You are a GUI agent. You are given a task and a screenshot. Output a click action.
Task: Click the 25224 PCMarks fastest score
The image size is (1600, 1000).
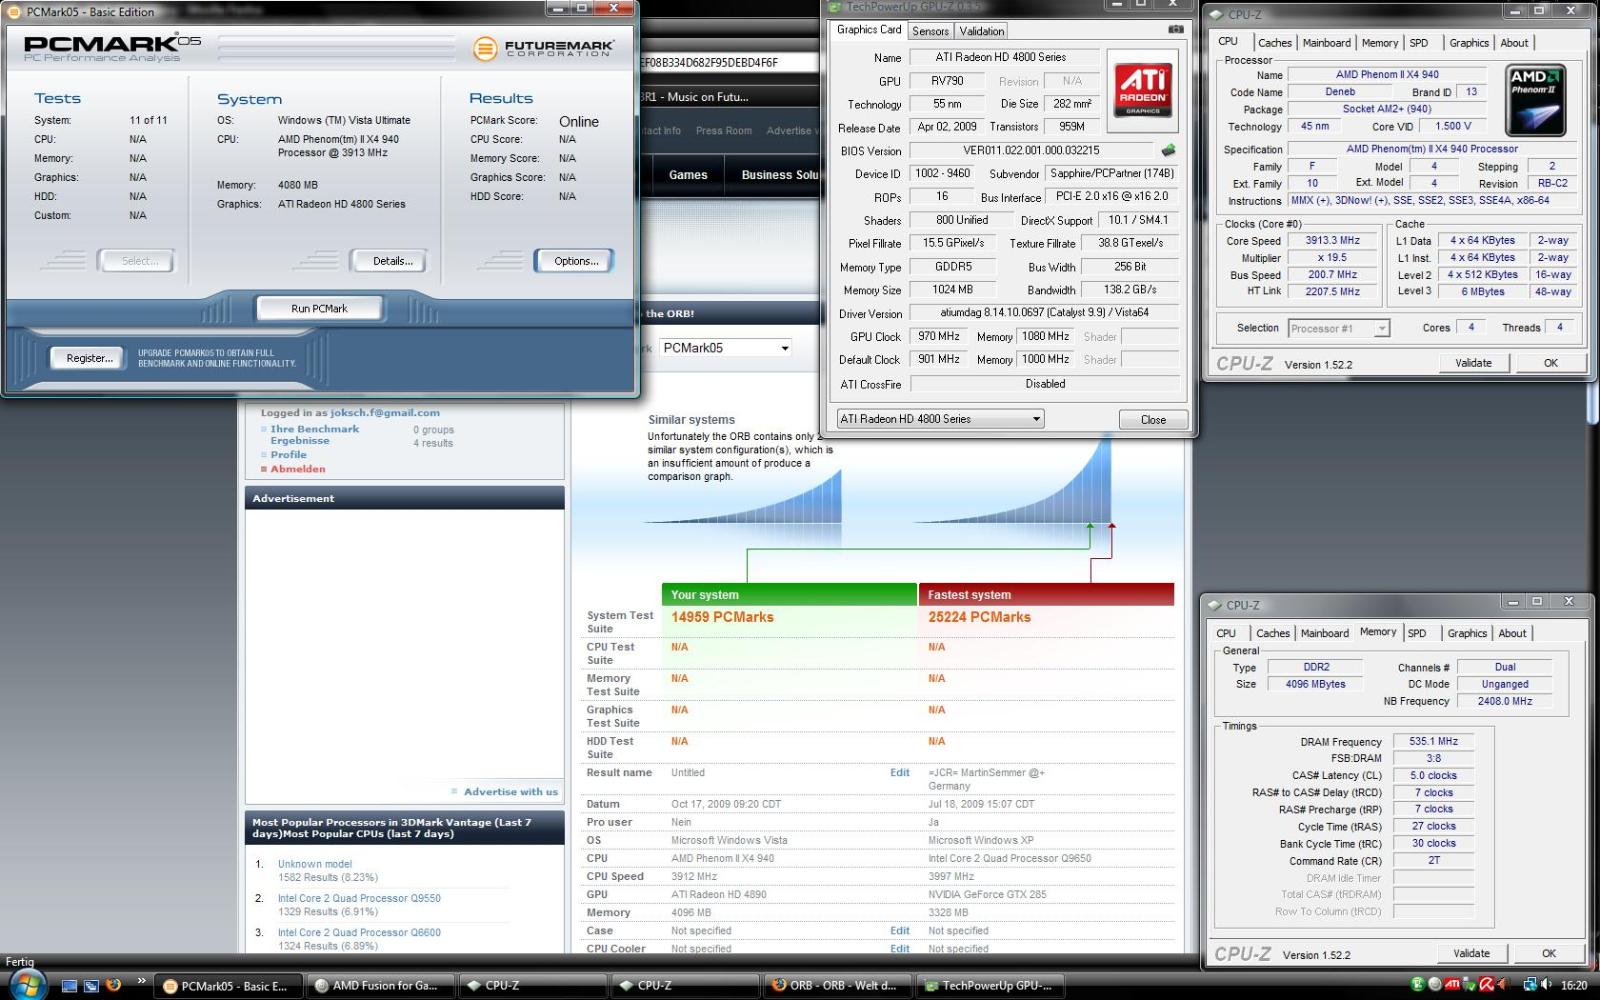coord(979,617)
